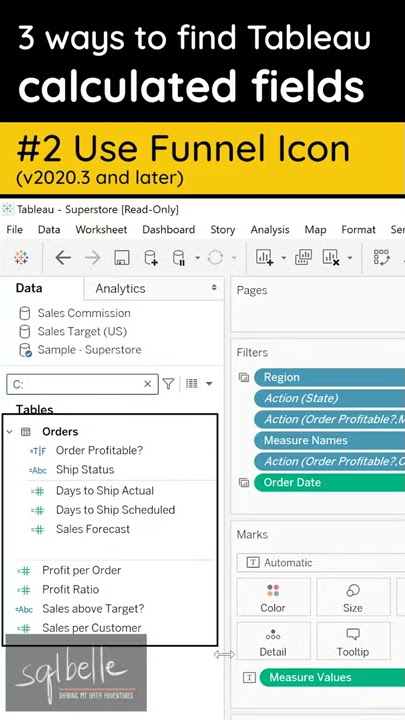Duplicate the sheet icon in toolbar
Screen dimensions: 405x720
click(303, 257)
